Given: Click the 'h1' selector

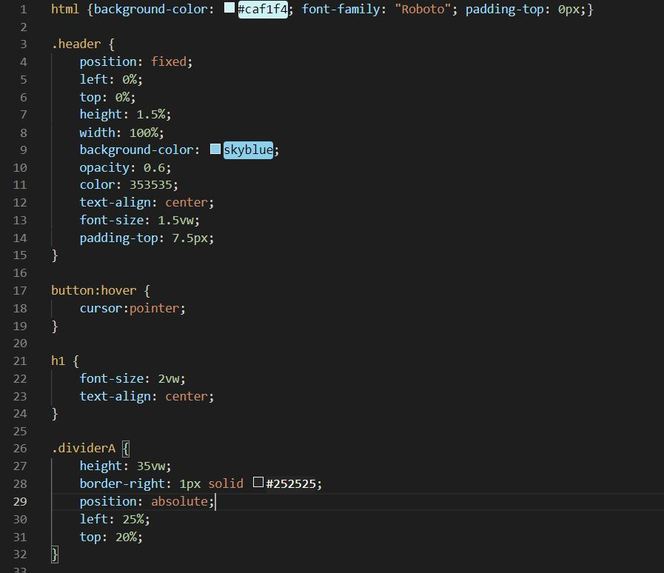Looking at the screenshot, I should pyautogui.click(x=58, y=361).
